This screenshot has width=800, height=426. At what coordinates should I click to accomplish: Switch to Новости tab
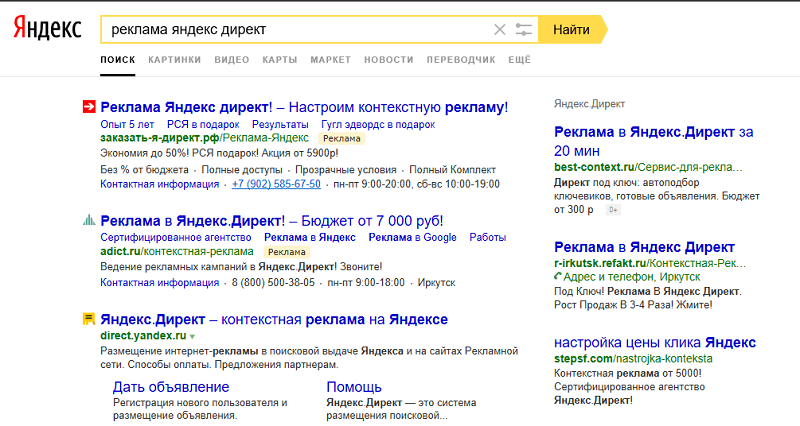389,60
